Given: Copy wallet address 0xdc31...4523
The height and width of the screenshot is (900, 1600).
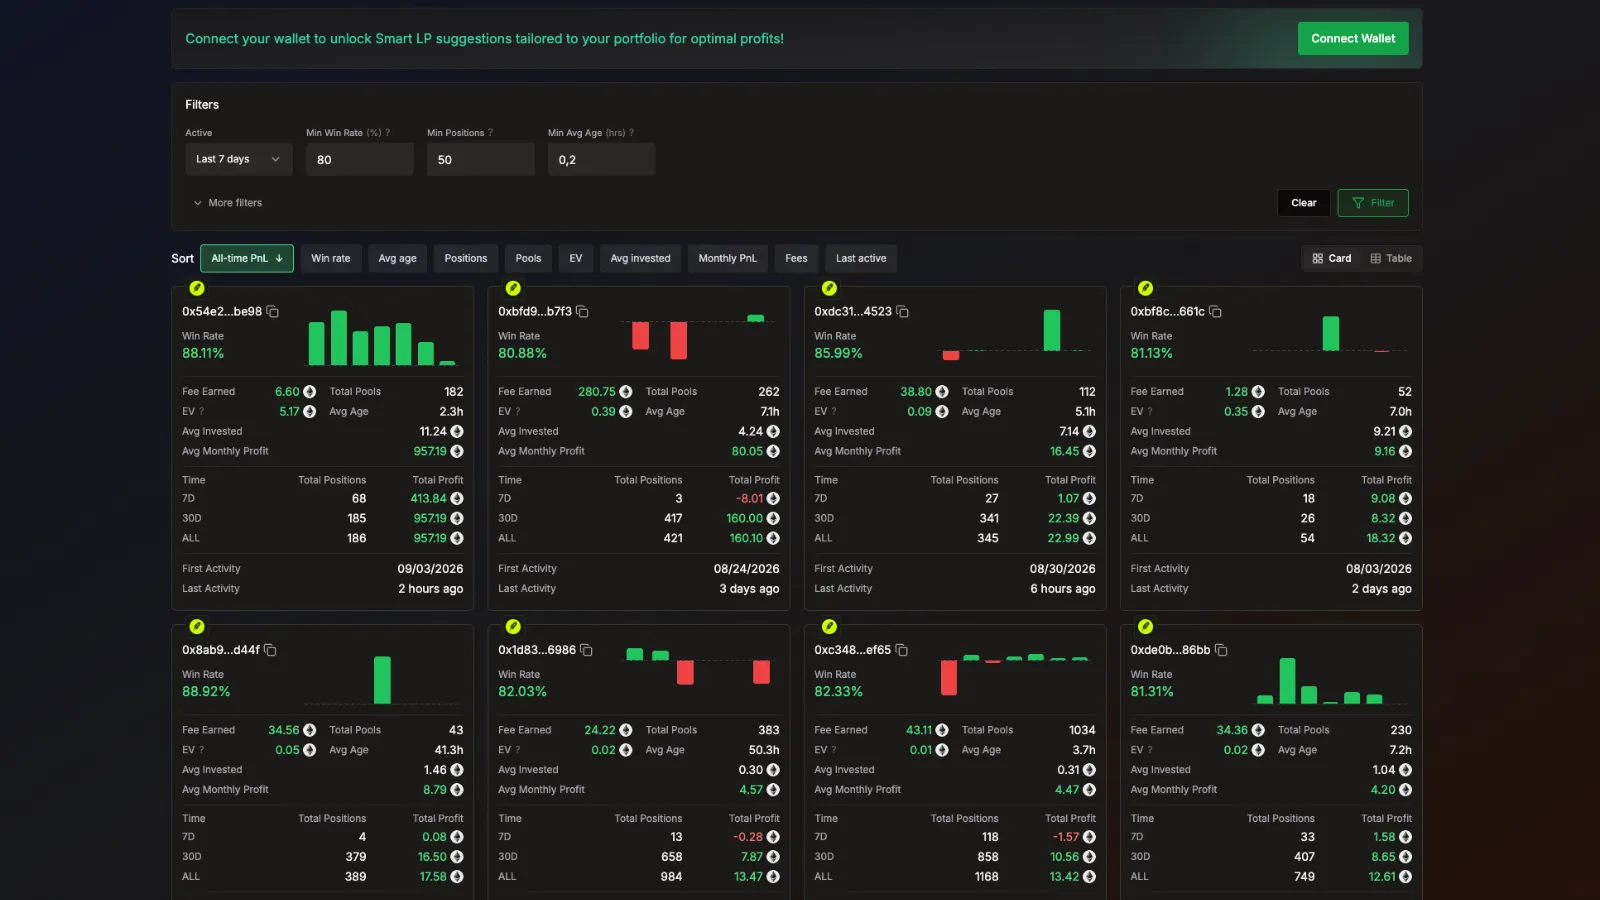Looking at the screenshot, I should 902,312.
